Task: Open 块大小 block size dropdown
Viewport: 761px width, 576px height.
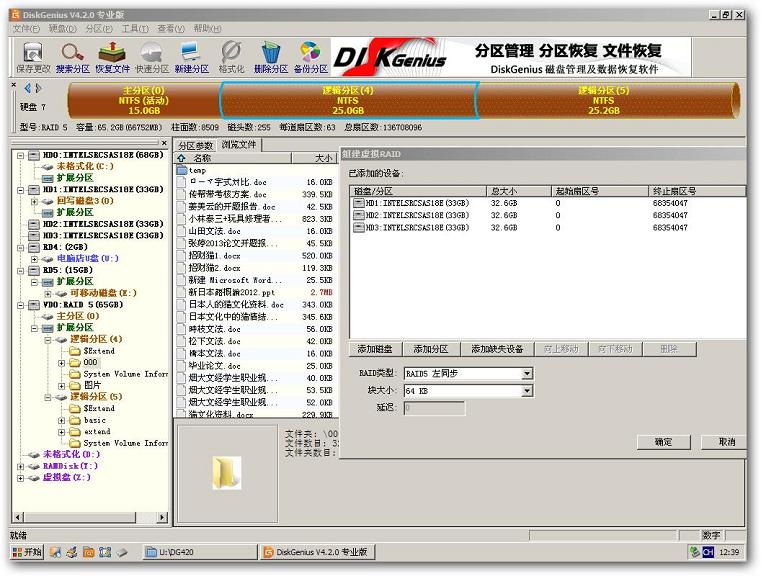Action: (527, 391)
